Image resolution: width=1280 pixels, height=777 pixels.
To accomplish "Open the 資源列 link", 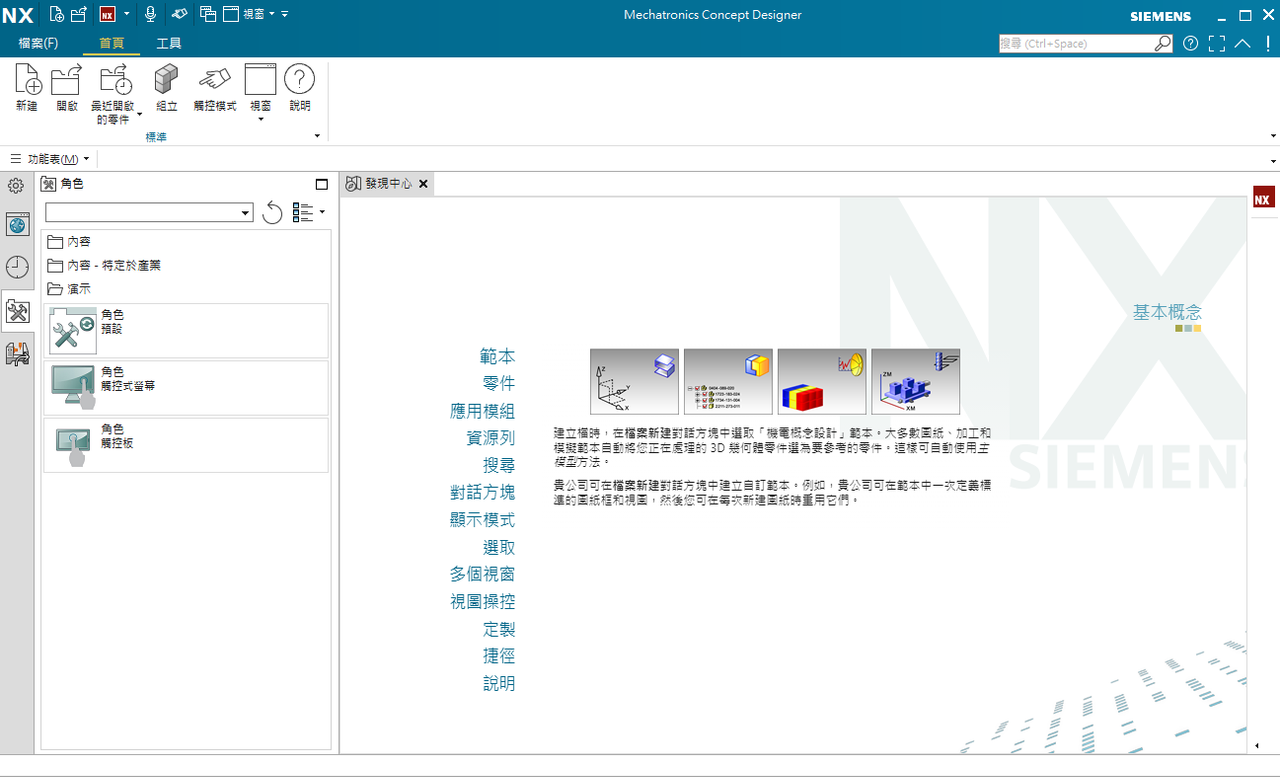I will tap(490, 438).
